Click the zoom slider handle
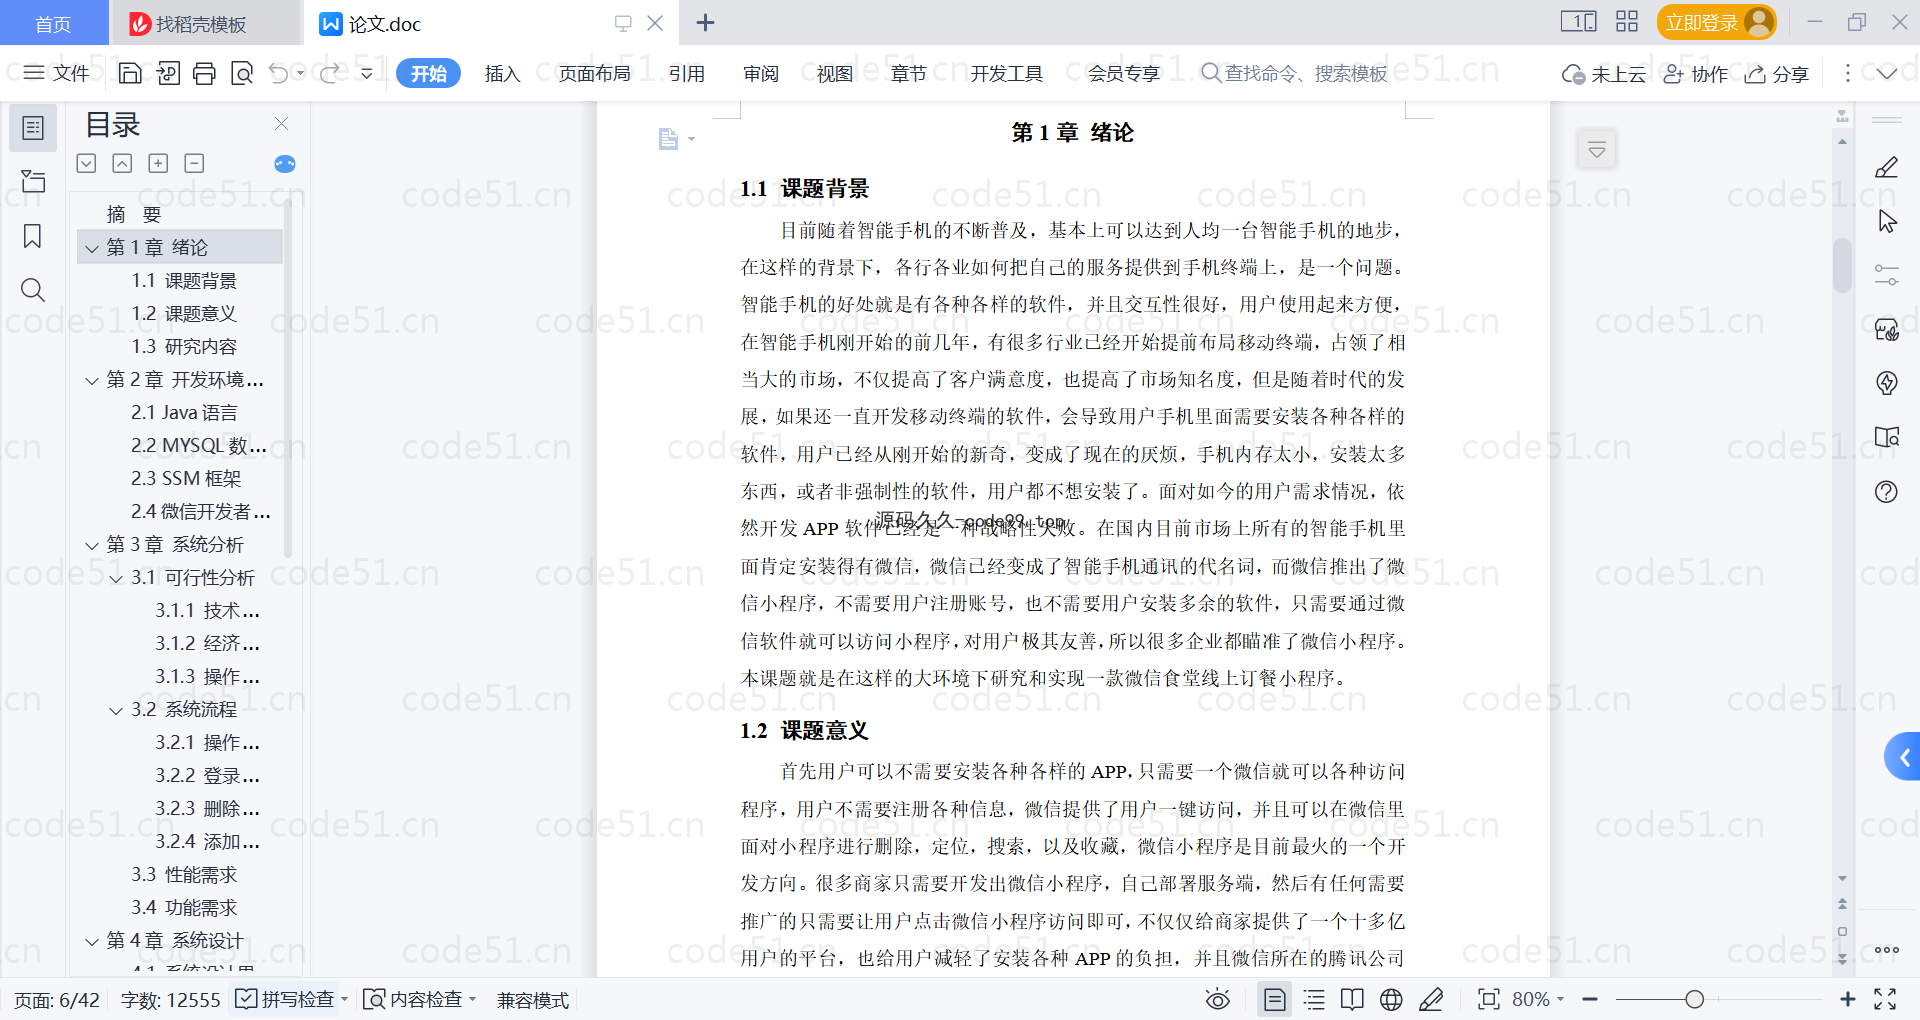 pos(1694,999)
